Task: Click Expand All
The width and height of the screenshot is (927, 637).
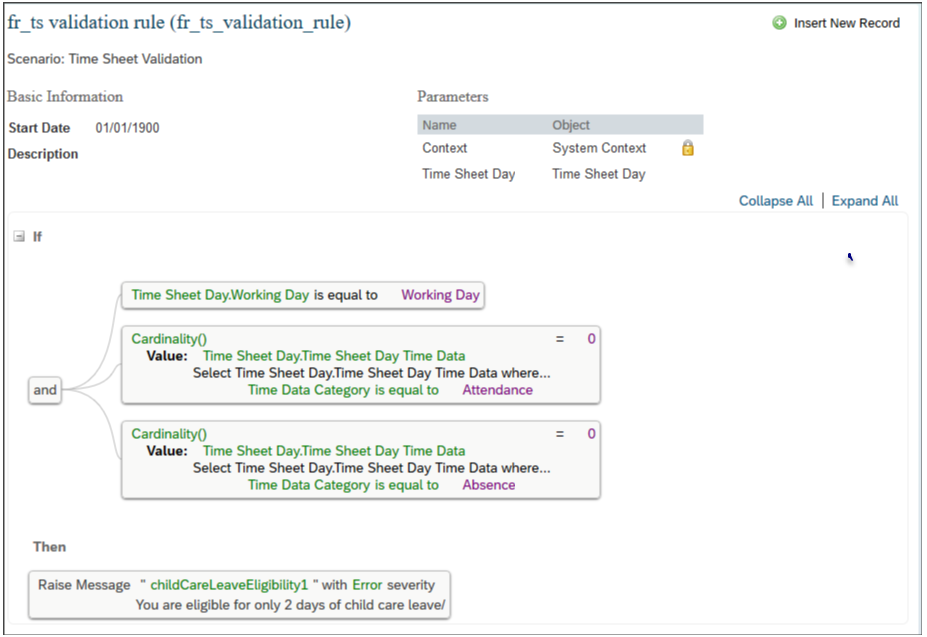Action: click(865, 201)
